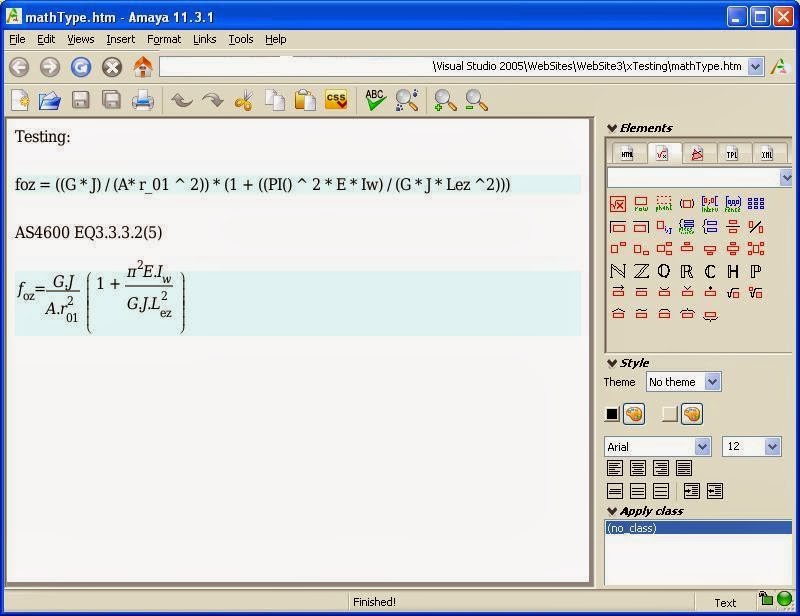The image size is (800, 616).
Task: Go forward with the Forward arrow button
Action: [50, 67]
